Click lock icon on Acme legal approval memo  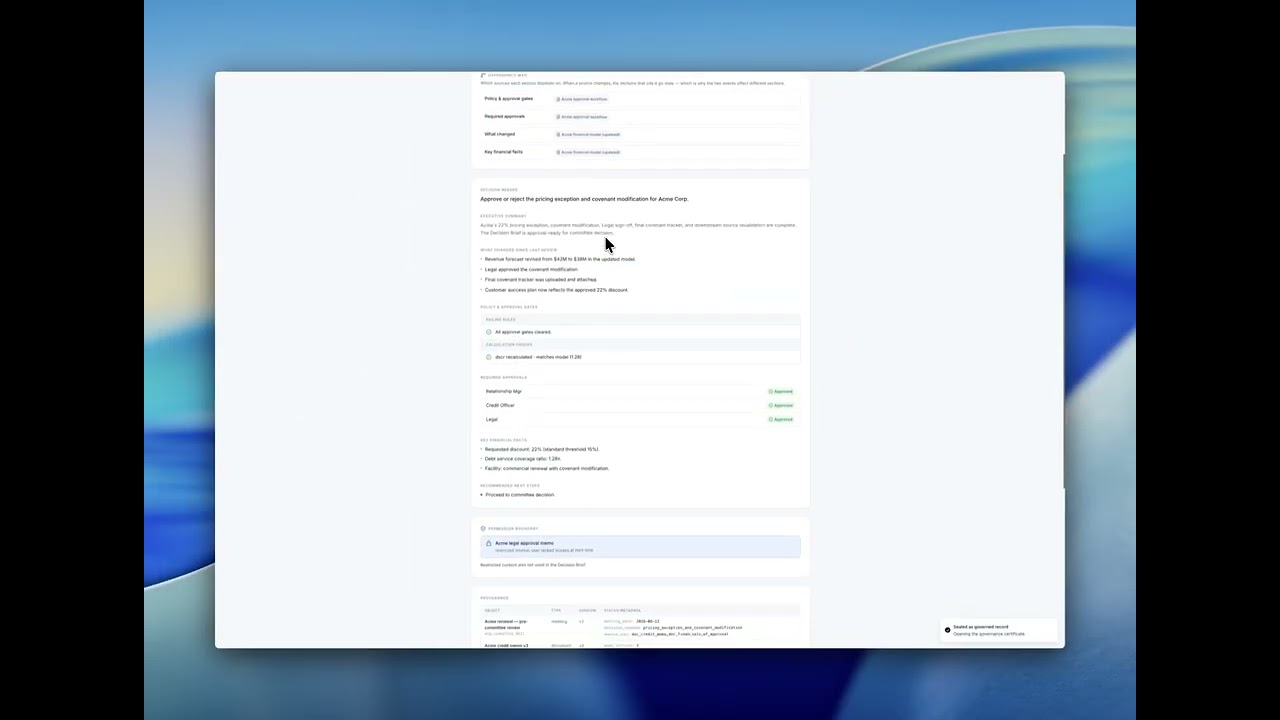pos(489,544)
